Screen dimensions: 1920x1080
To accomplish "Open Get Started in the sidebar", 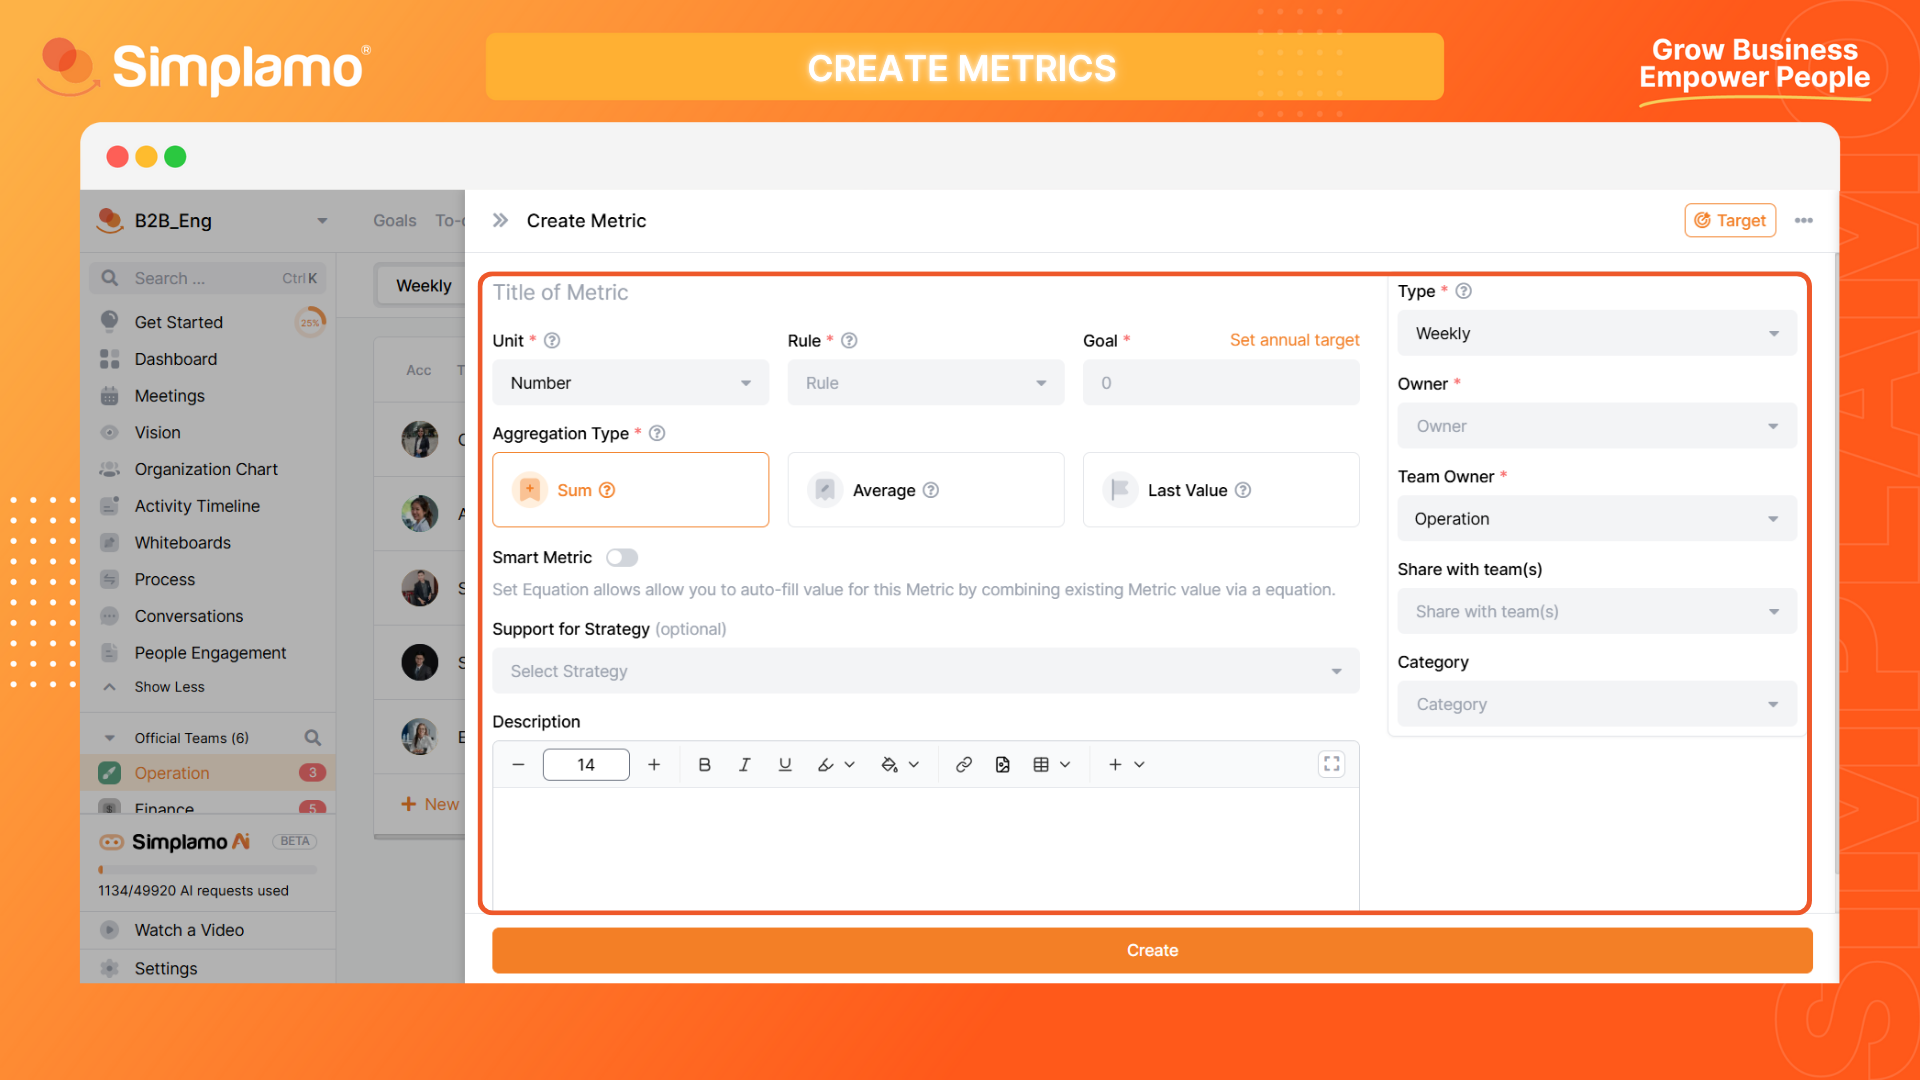I will [x=178, y=322].
